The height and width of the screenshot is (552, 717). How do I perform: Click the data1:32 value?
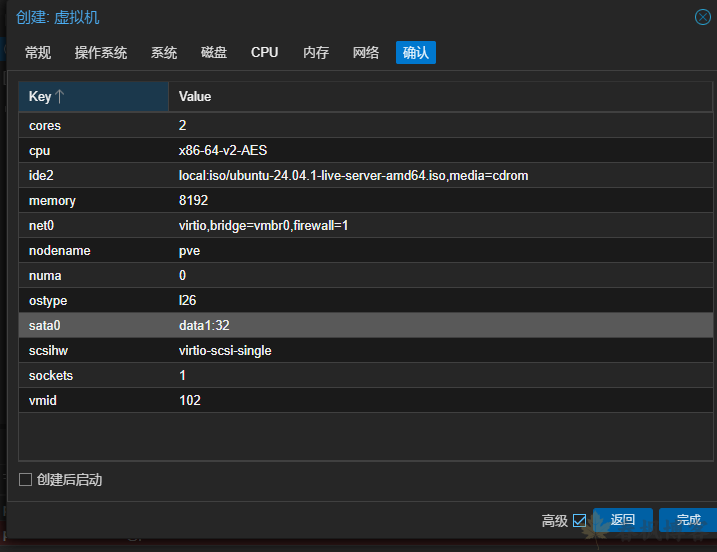click(x=204, y=326)
